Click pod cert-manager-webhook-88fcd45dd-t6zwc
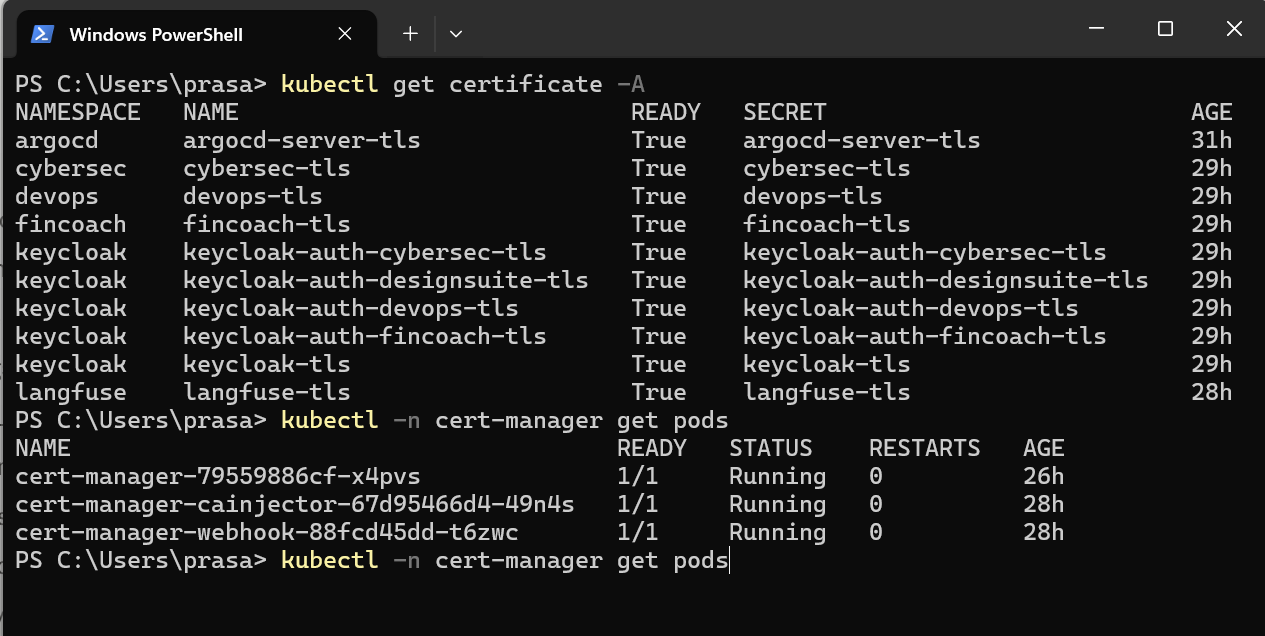The width and height of the screenshot is (1265, 636). tap(267, 532)
